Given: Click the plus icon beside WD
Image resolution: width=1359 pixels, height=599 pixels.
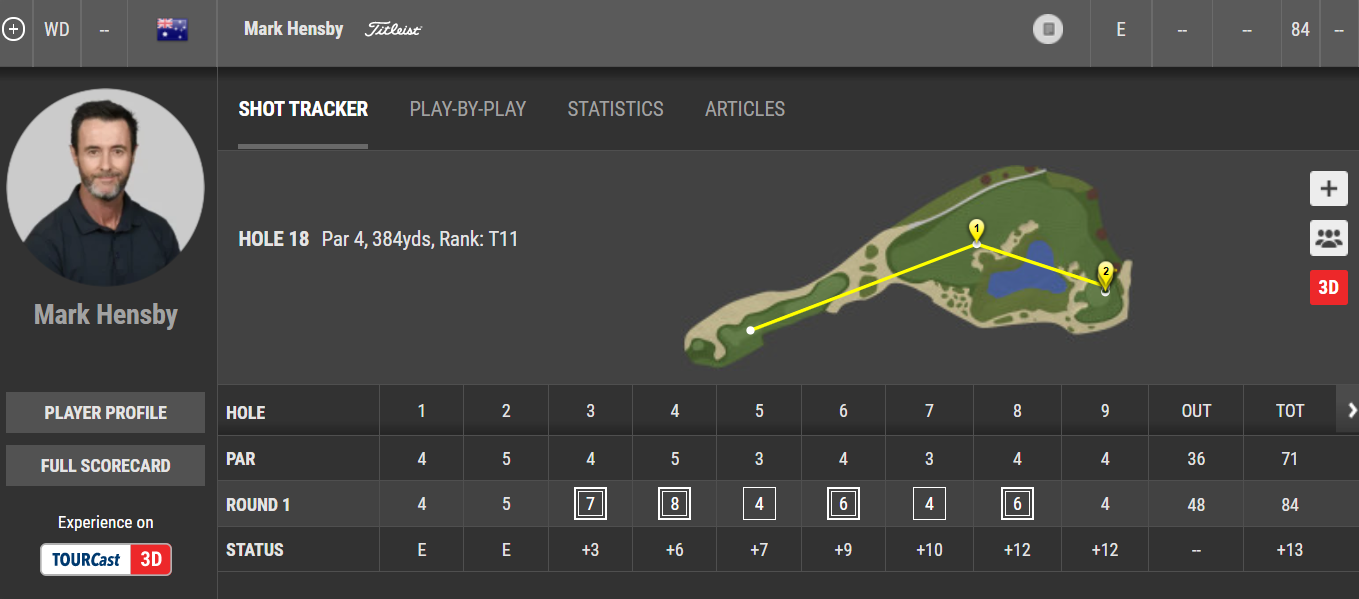Looking at the screenshot, I should tap(13, 30).
